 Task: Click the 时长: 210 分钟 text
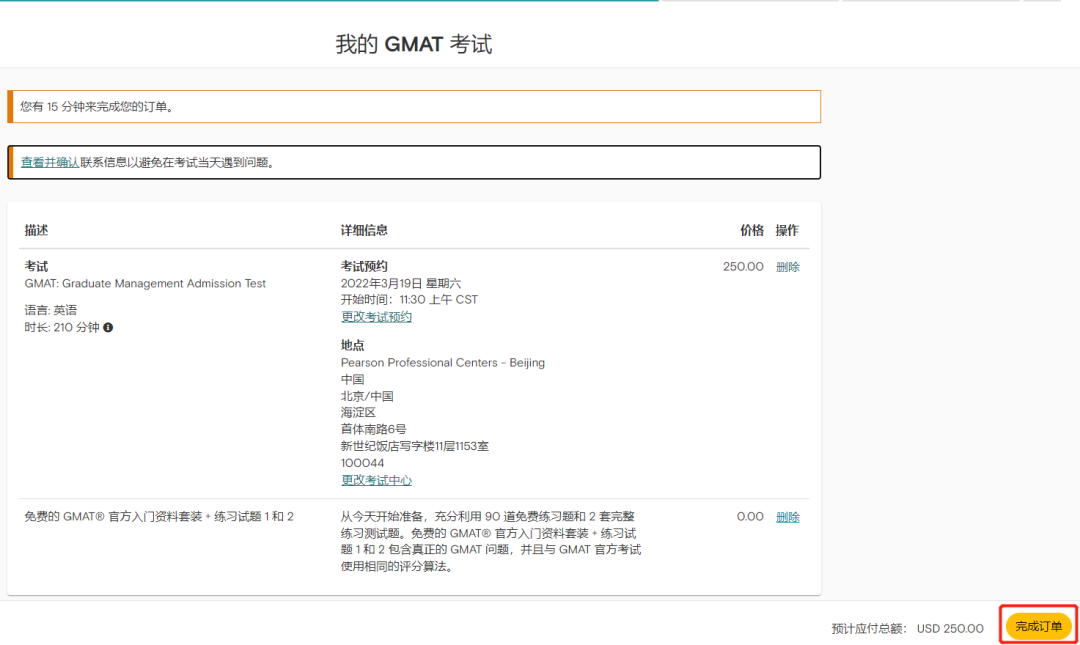pos(62,327)
